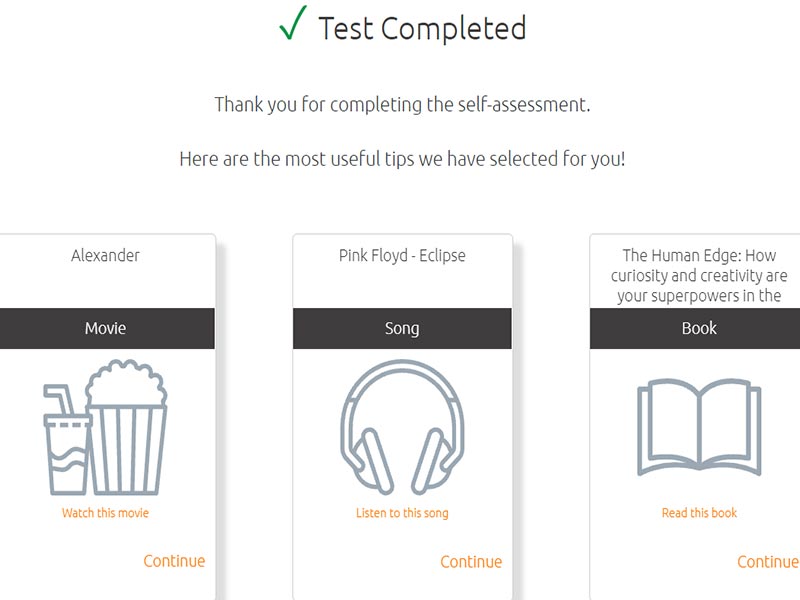This screenshot has height=600, width=800.
Task: Select the Book category banner
Action: pos(699,328)
